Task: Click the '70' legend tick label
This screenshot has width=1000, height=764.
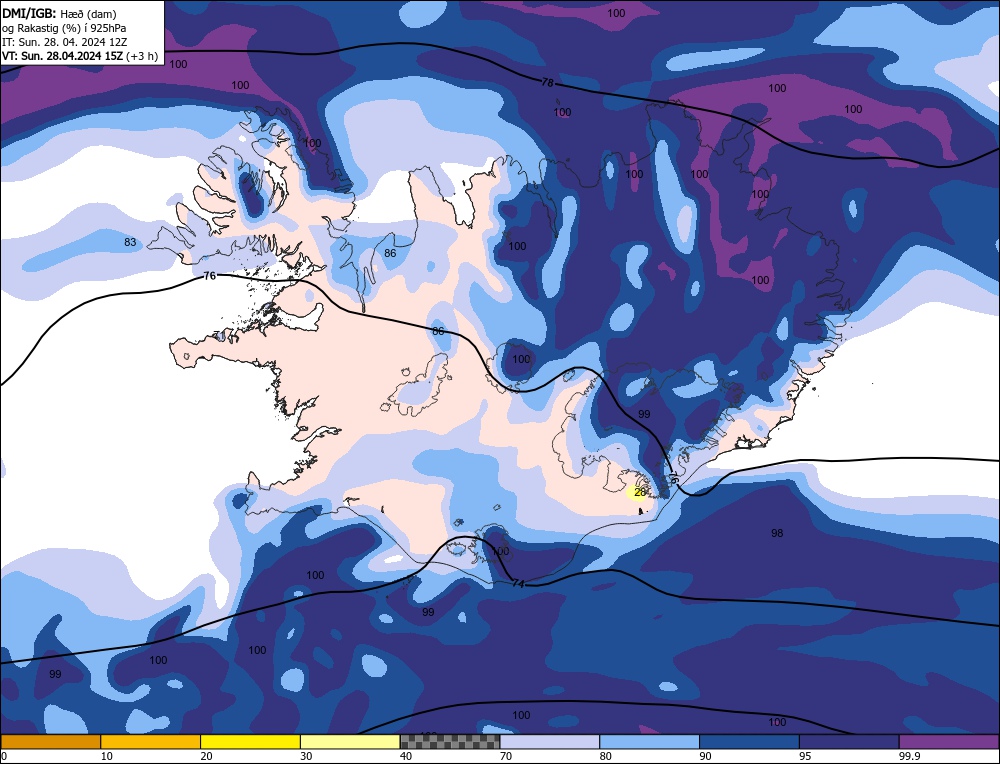Action: coord(506,756)
